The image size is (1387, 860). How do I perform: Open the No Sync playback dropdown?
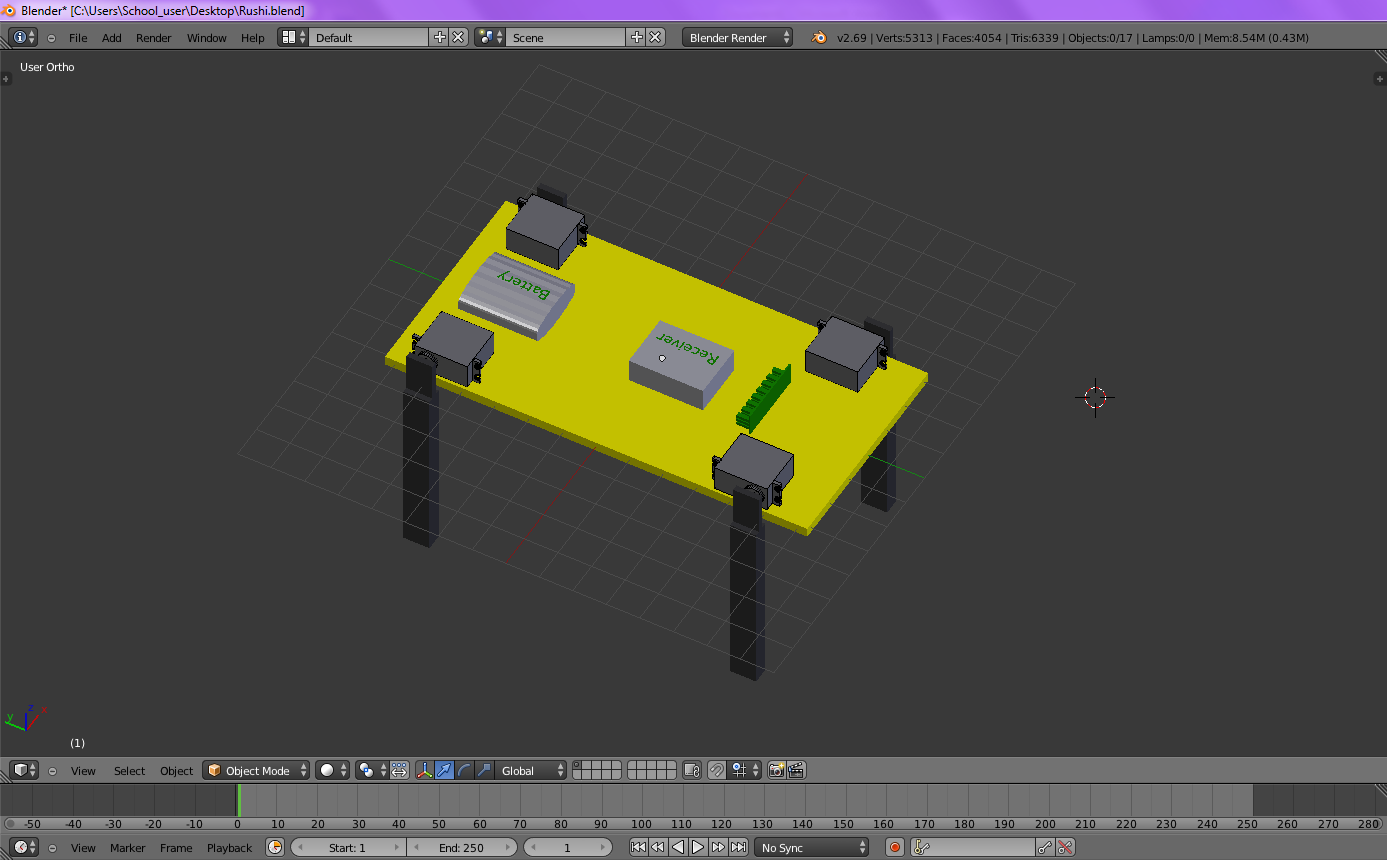pos(813,847)
